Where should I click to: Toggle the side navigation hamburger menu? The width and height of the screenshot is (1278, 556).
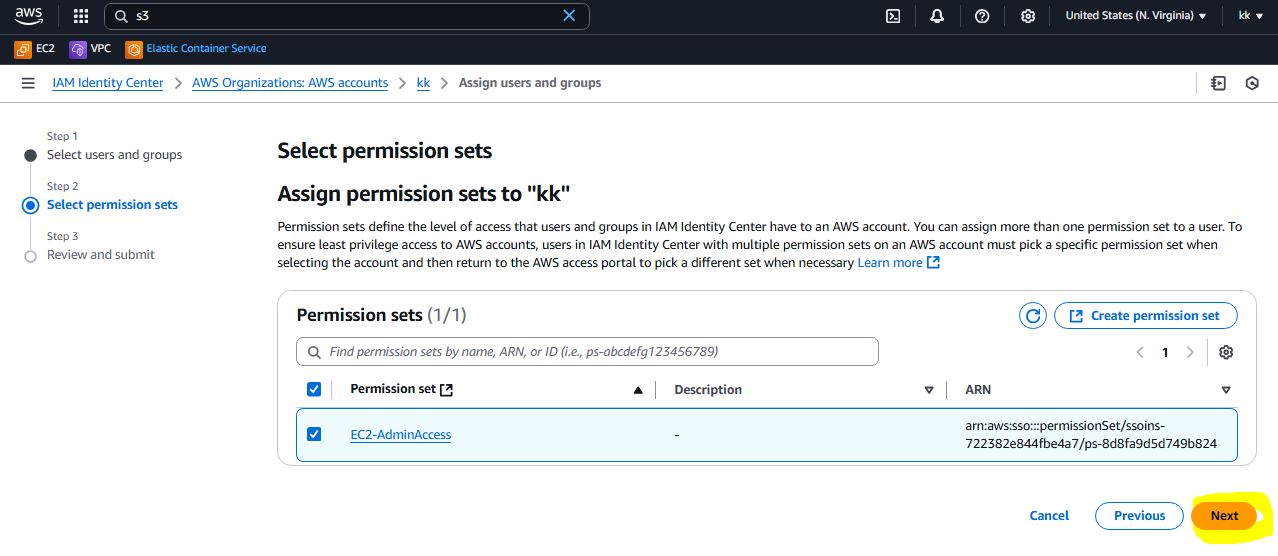point(28,83)
